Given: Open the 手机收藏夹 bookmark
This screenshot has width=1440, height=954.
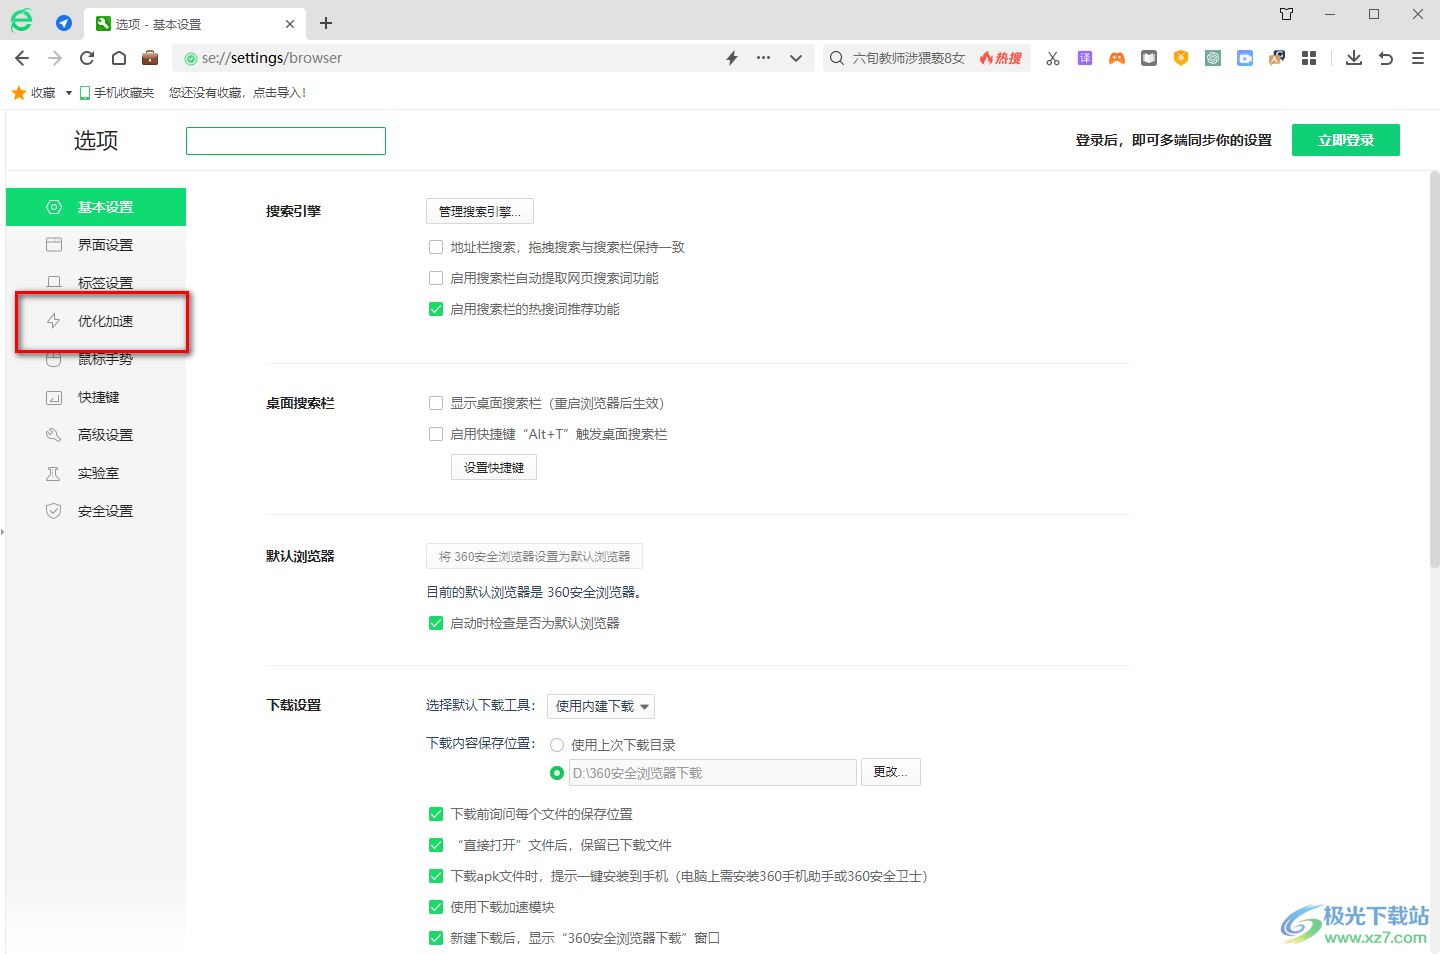Looking at the screenshot, I should point(117,93).
